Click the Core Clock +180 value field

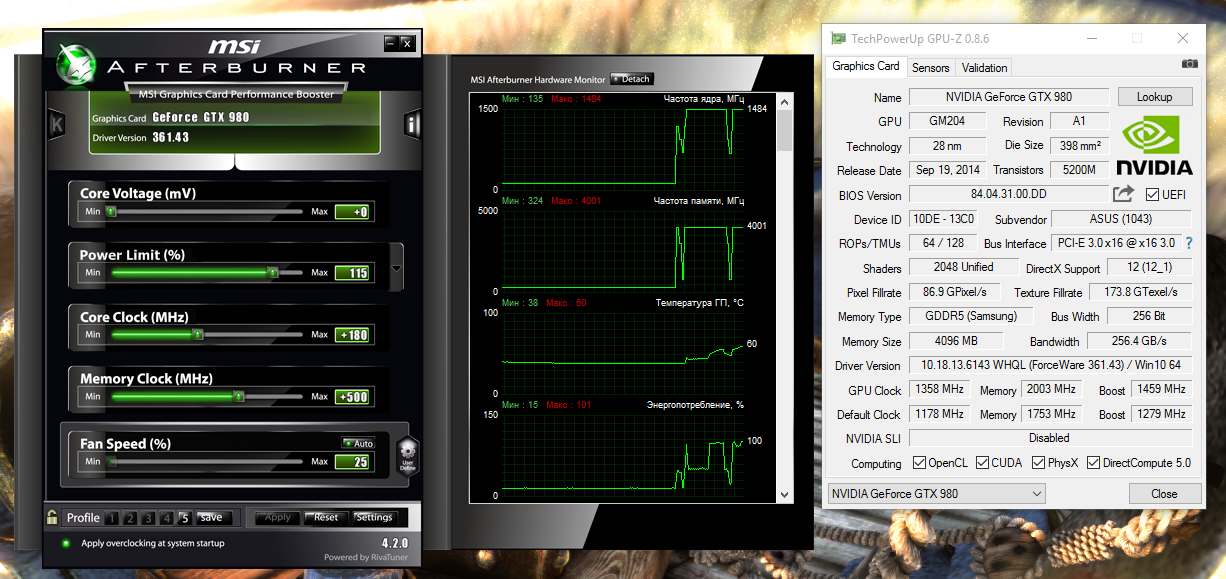coord(353,335)
